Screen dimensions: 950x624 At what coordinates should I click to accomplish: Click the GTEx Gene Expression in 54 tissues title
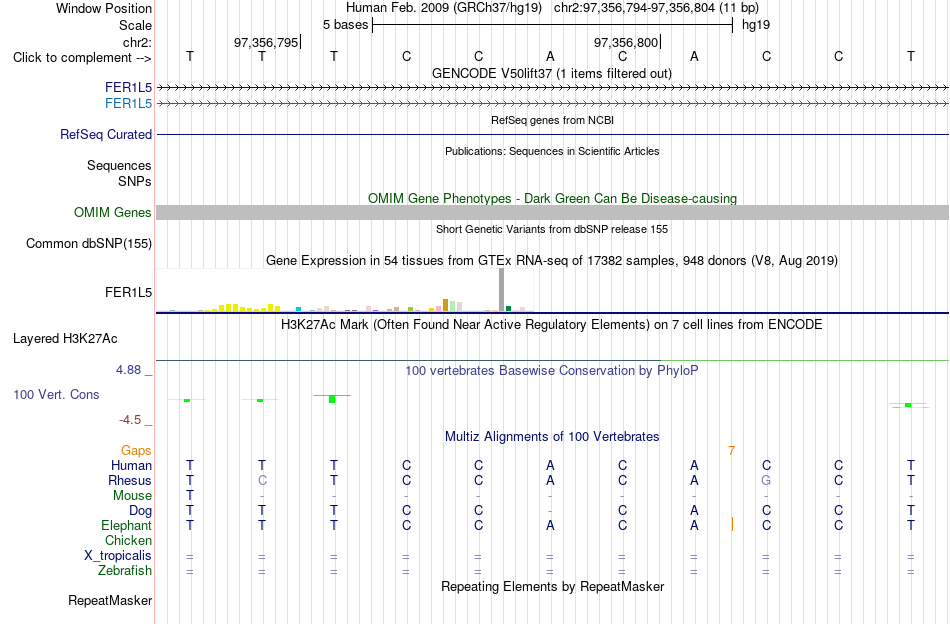(552, 261)
